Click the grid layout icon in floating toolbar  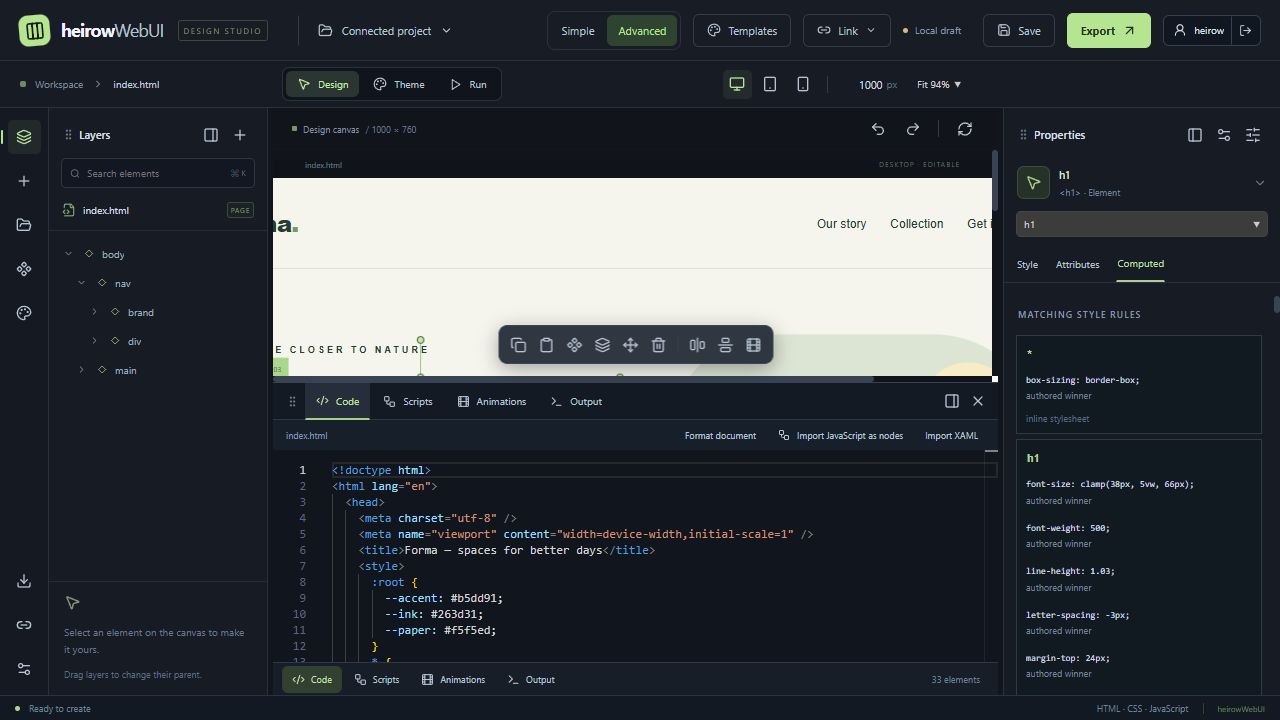[x=753, y=345]
